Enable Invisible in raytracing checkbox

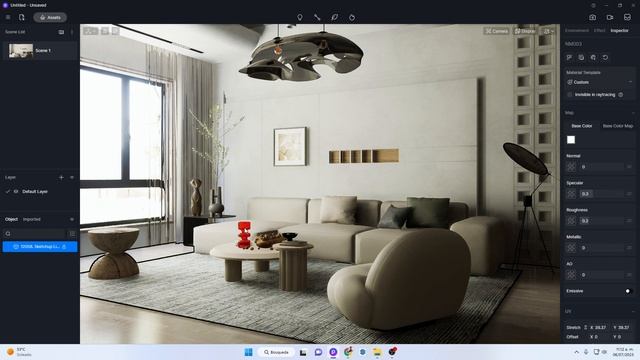570,95
